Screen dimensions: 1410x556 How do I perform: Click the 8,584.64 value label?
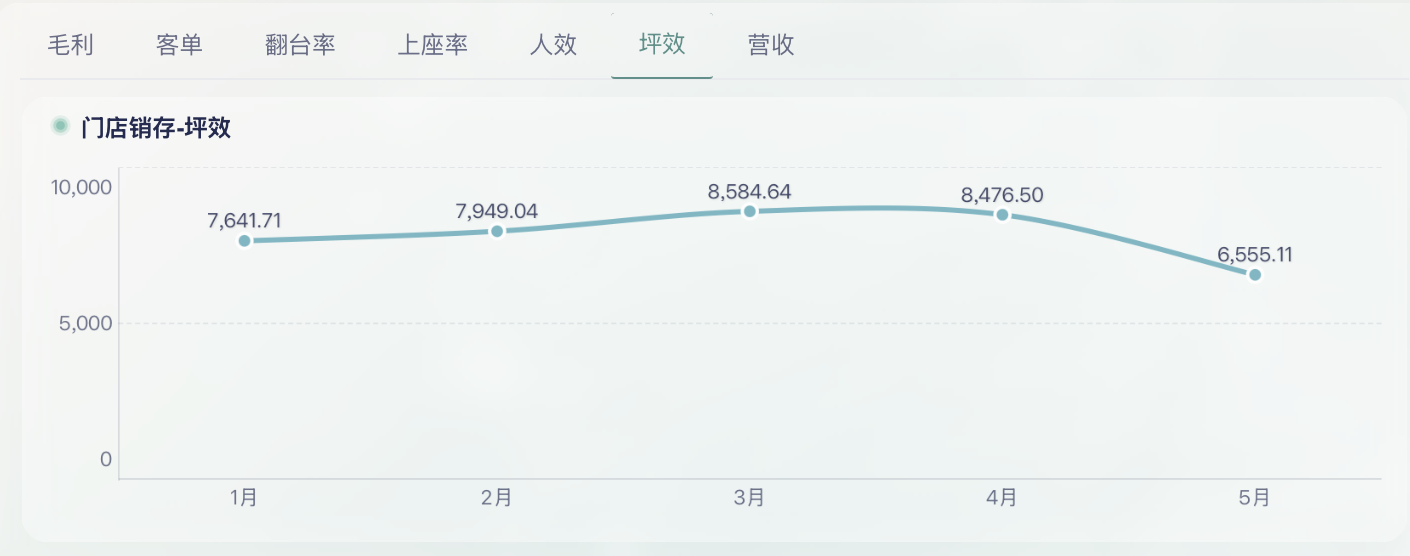point(749,191)
